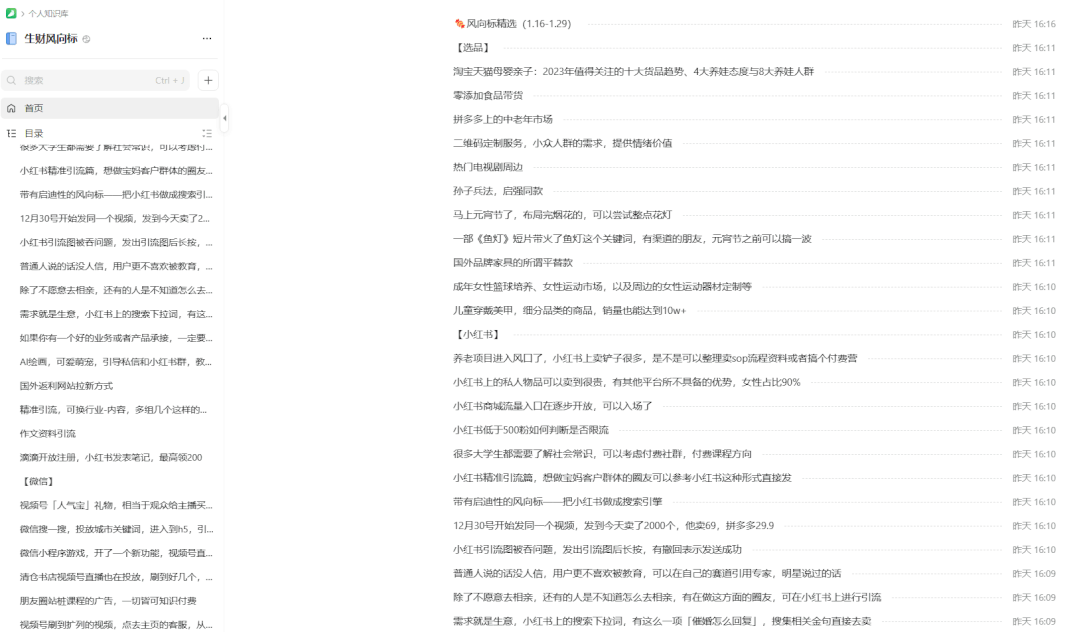Open 小红书上的私人物品可以卖到很贵 entry
This screenshot has width=1079, height=632.
[627, 382]
